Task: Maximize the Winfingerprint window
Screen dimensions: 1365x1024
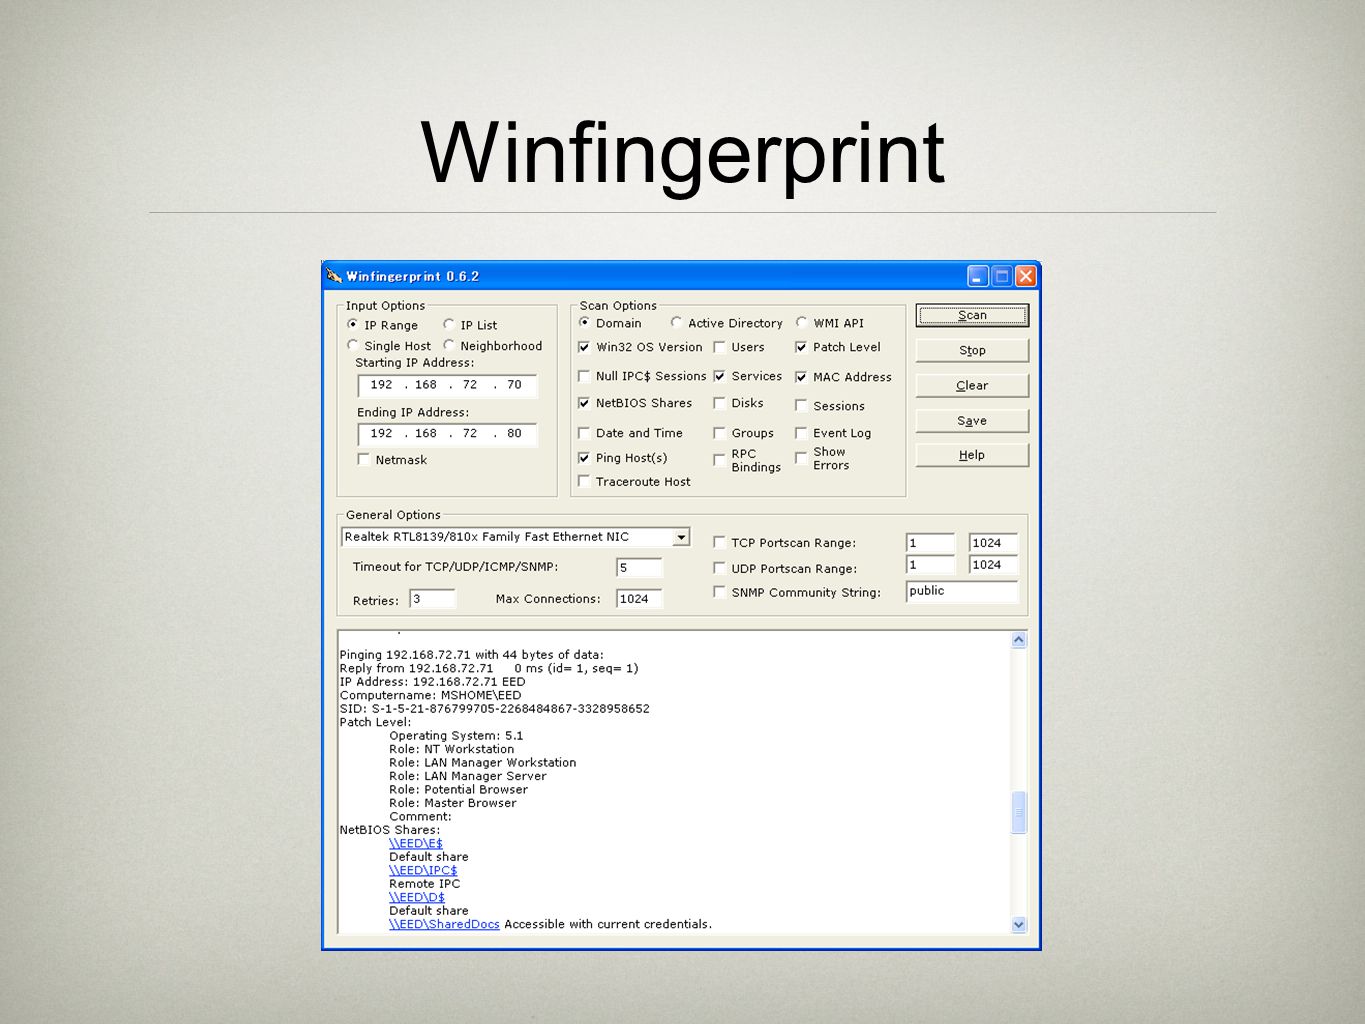Action: (1001, 276)
